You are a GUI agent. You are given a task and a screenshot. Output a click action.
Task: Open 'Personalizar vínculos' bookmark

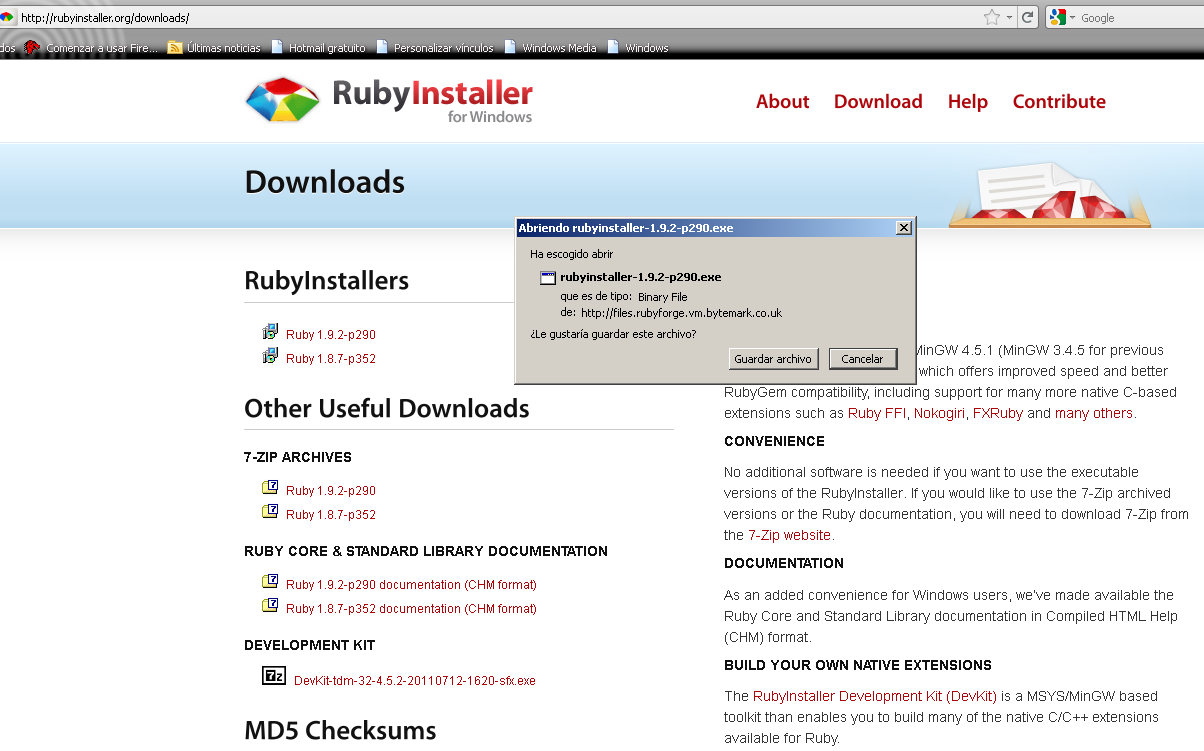(443, 48)
